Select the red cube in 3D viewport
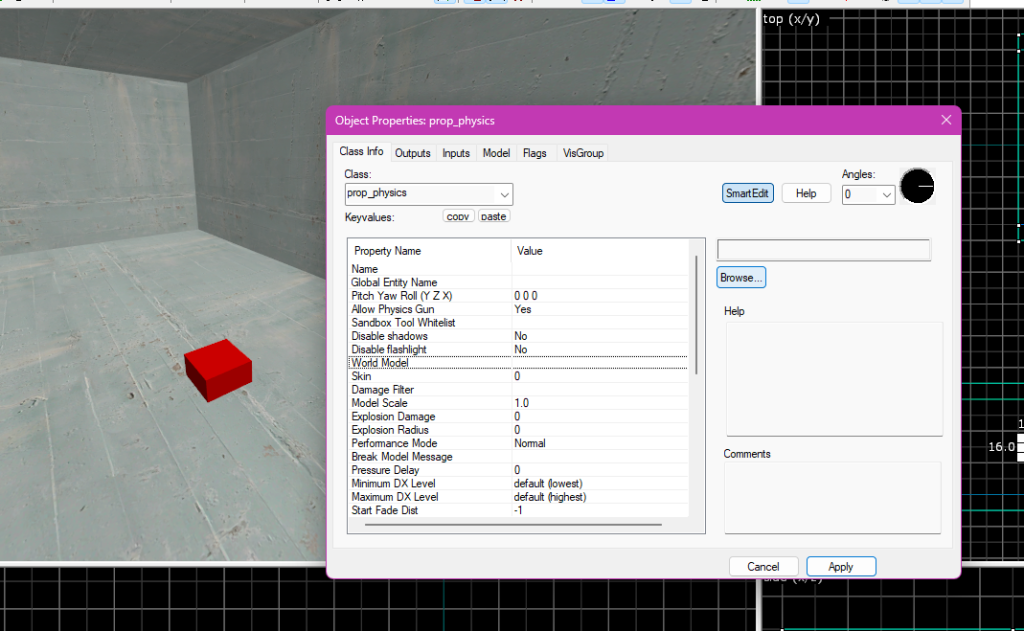This screenshot has width=1024, height=631. click(218, 369)
